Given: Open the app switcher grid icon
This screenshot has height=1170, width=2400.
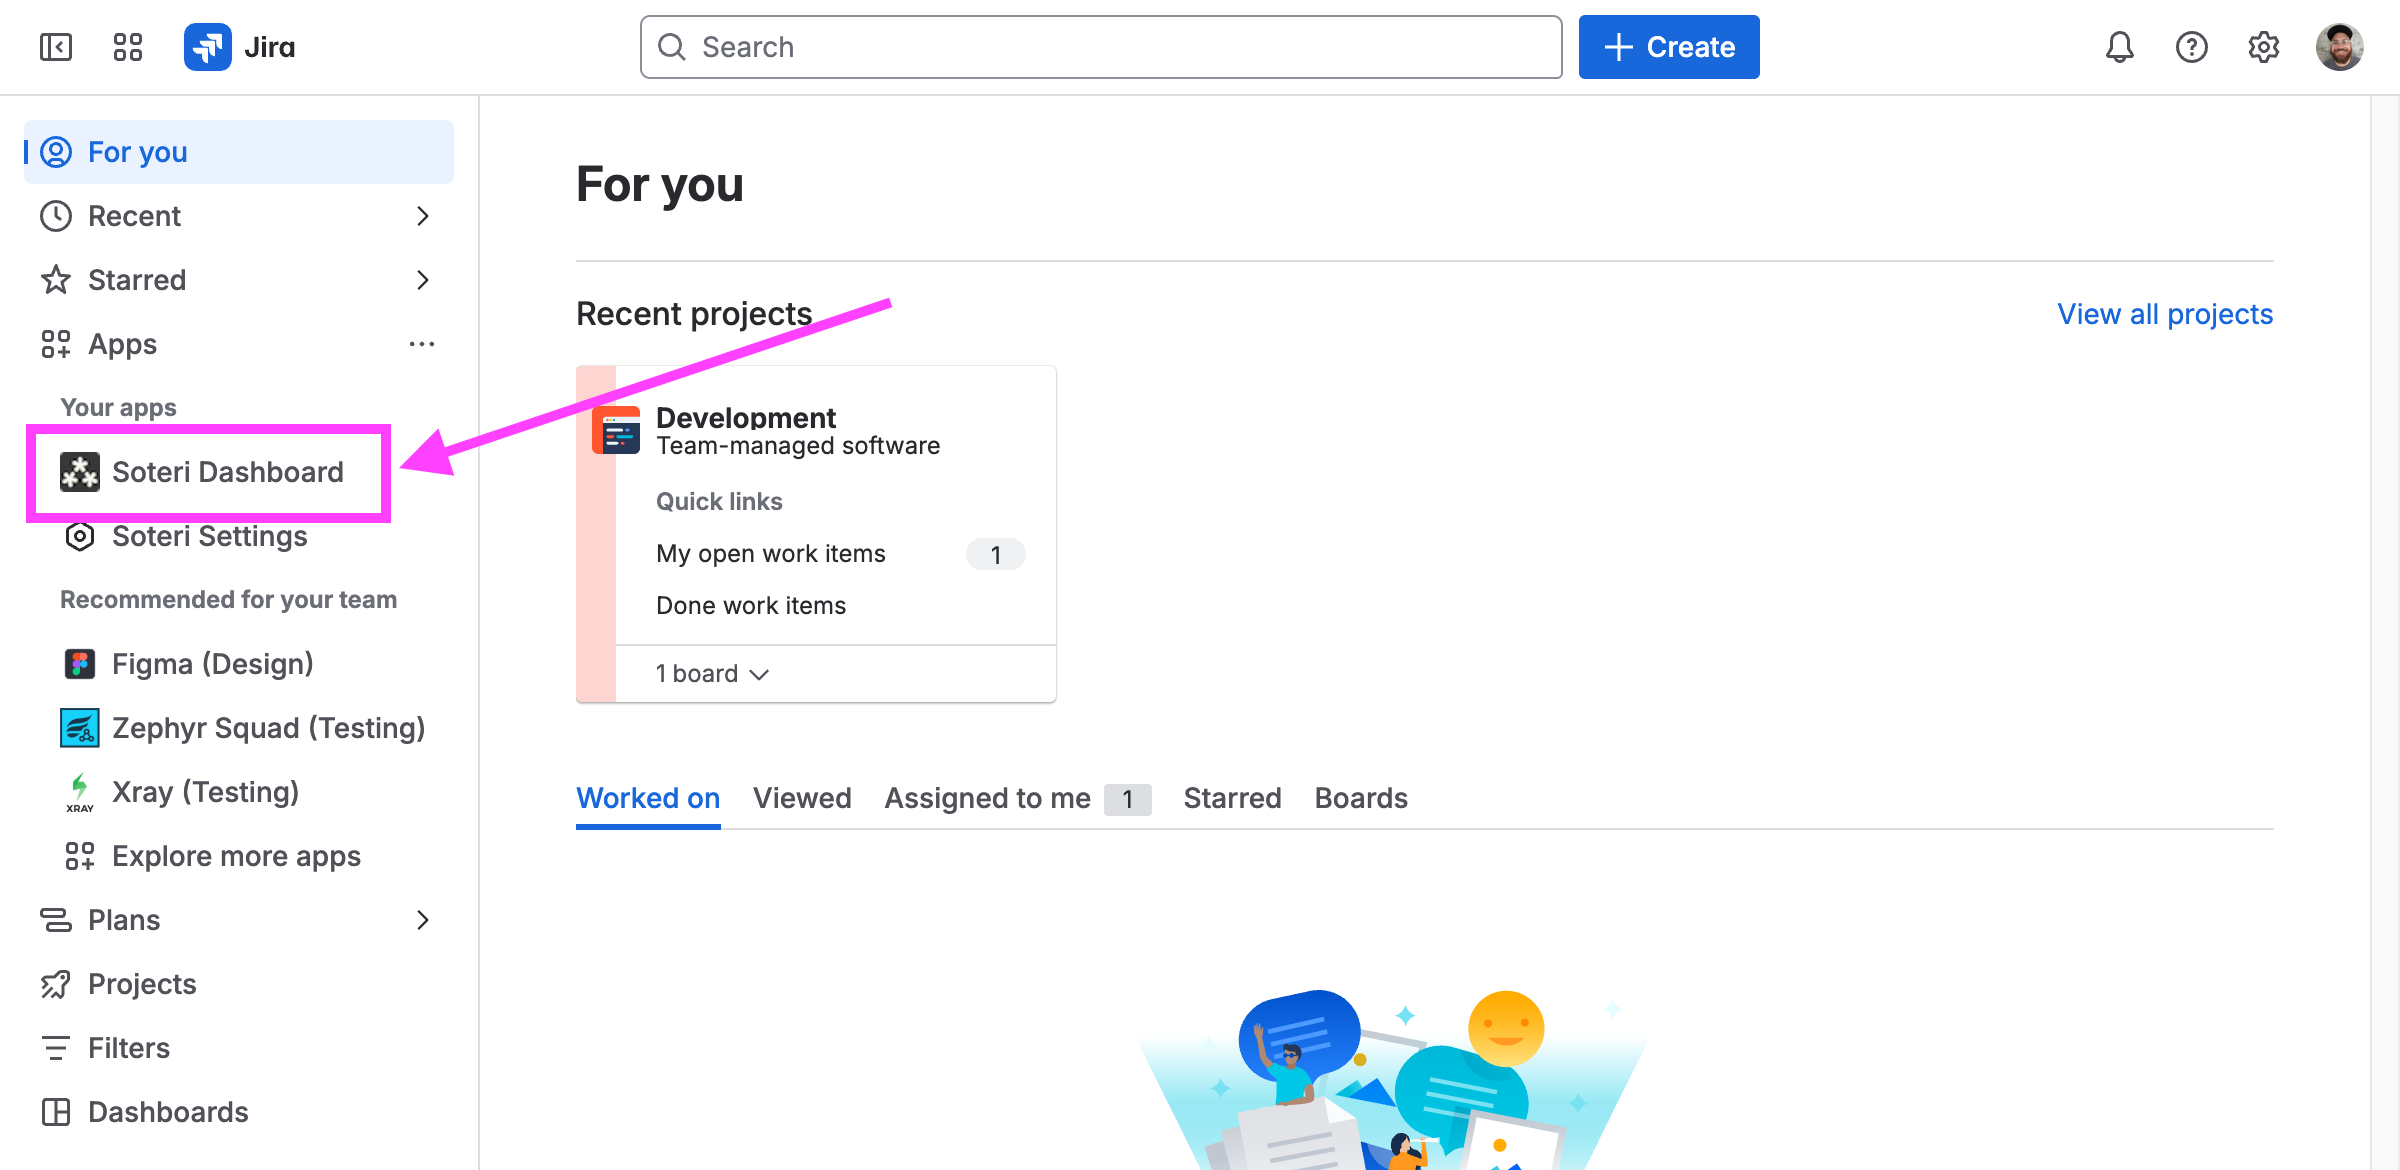Looking at the screenshot, I should pyautogui.click(x=128, y=47).
